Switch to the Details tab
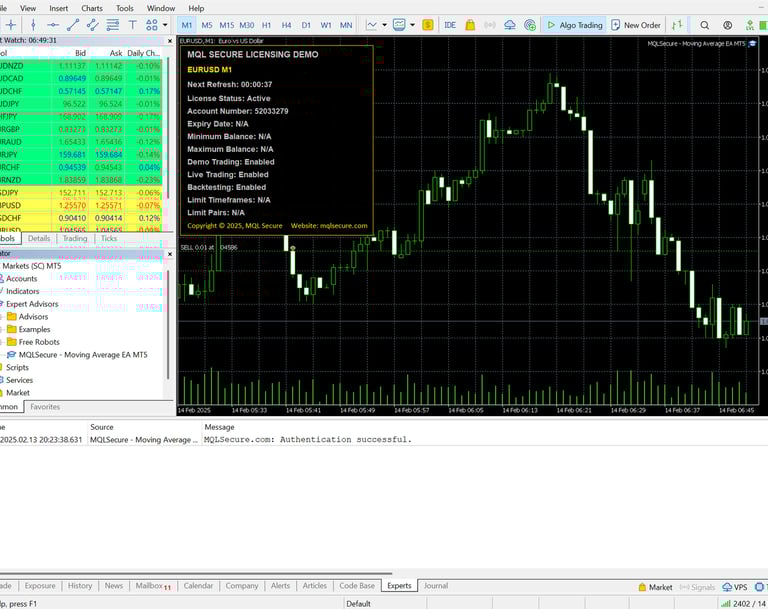This screenshot has height=609, width=768. tap(39, 238)
